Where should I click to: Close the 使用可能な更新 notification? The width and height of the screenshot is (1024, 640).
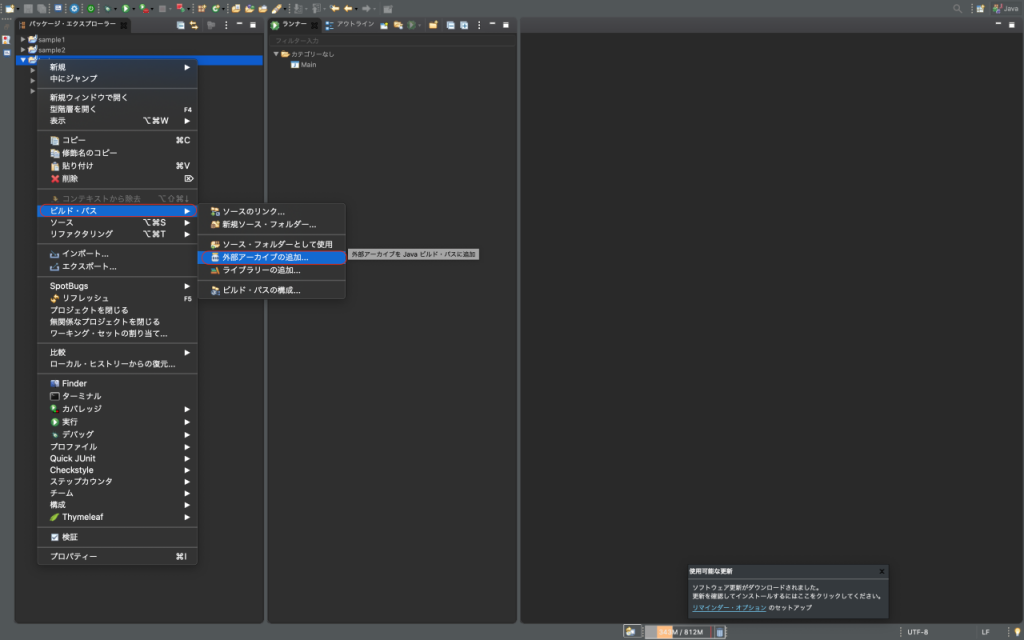(x=881, y=571)
